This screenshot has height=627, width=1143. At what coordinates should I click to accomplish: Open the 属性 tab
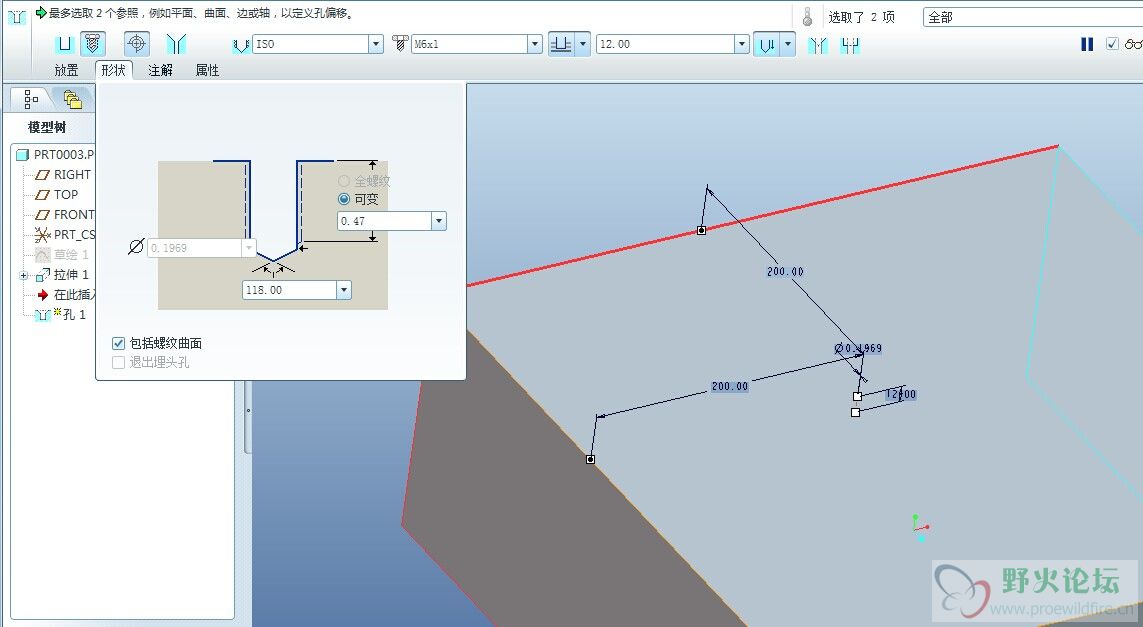pos(207,70)
